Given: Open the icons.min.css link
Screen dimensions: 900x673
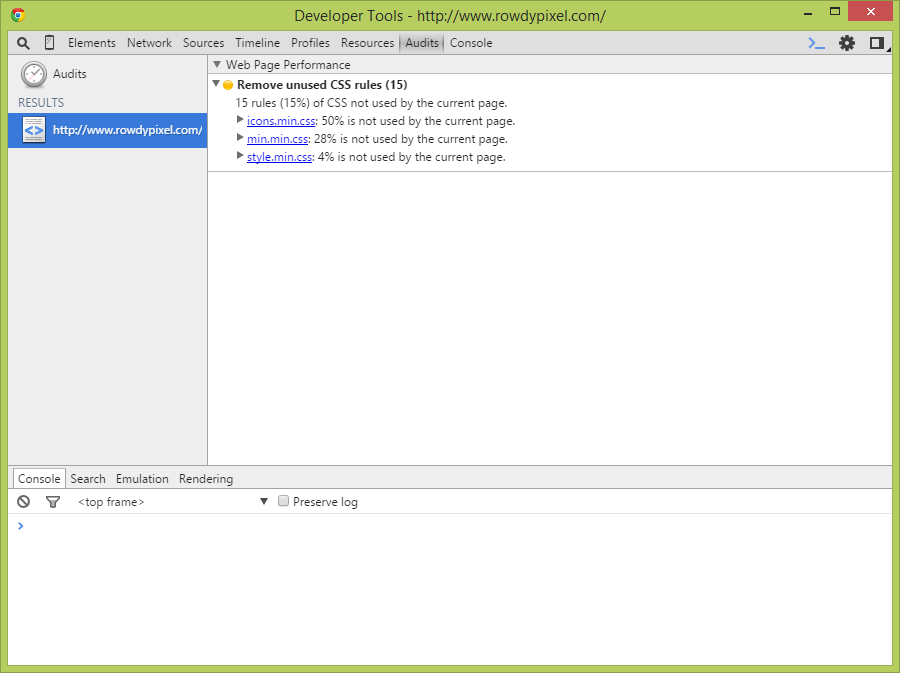Looking at the screenshot, I should [x=281, y=121].
